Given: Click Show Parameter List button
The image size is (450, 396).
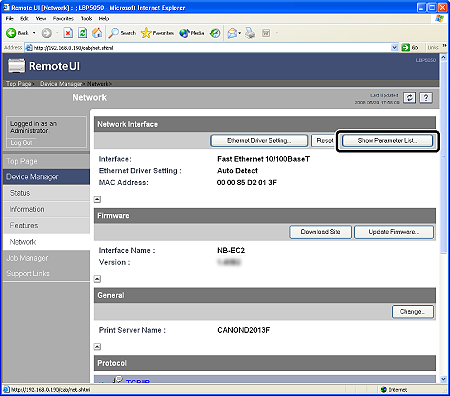Looking at the screenshot, I should (387, 141).
